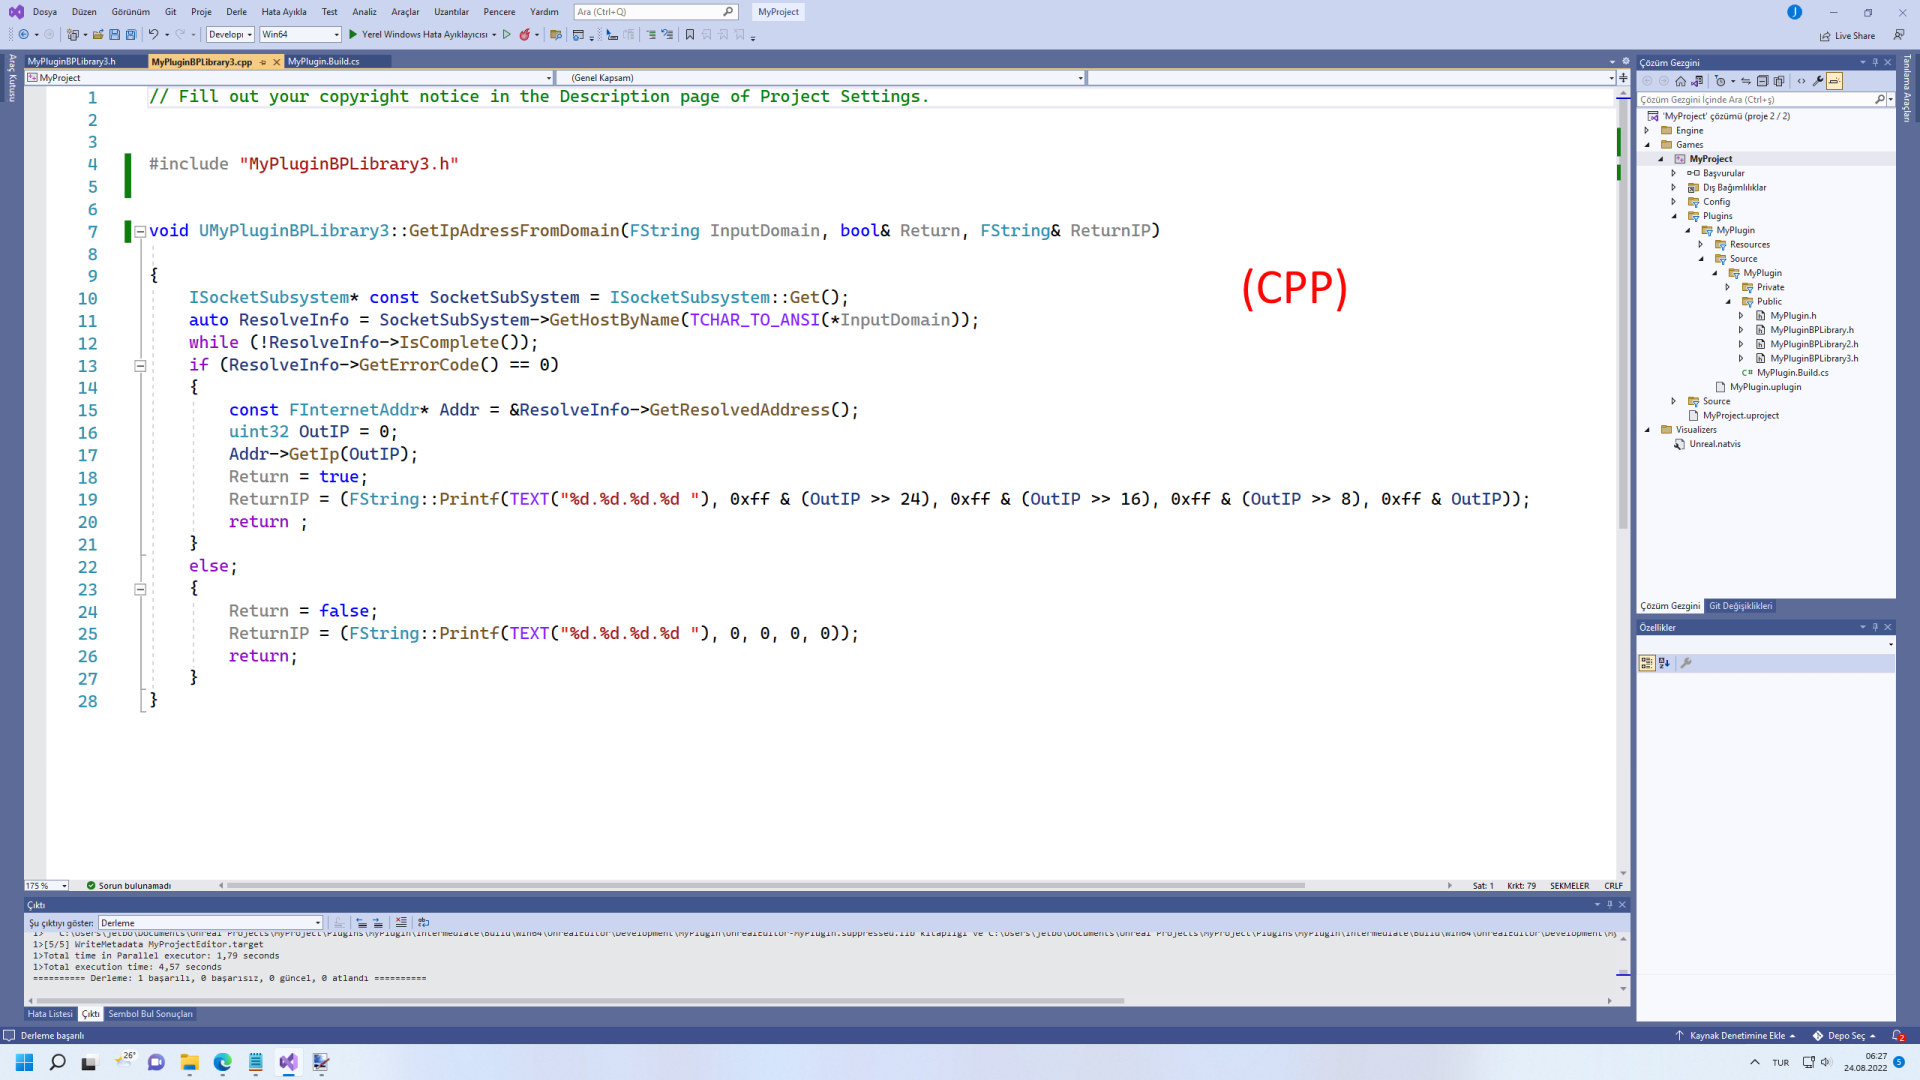Viewport: 1920px width, 1080px height.
Task: Click the Bookmark toggle icon in toolbar
Action: [x=690, y=34]
